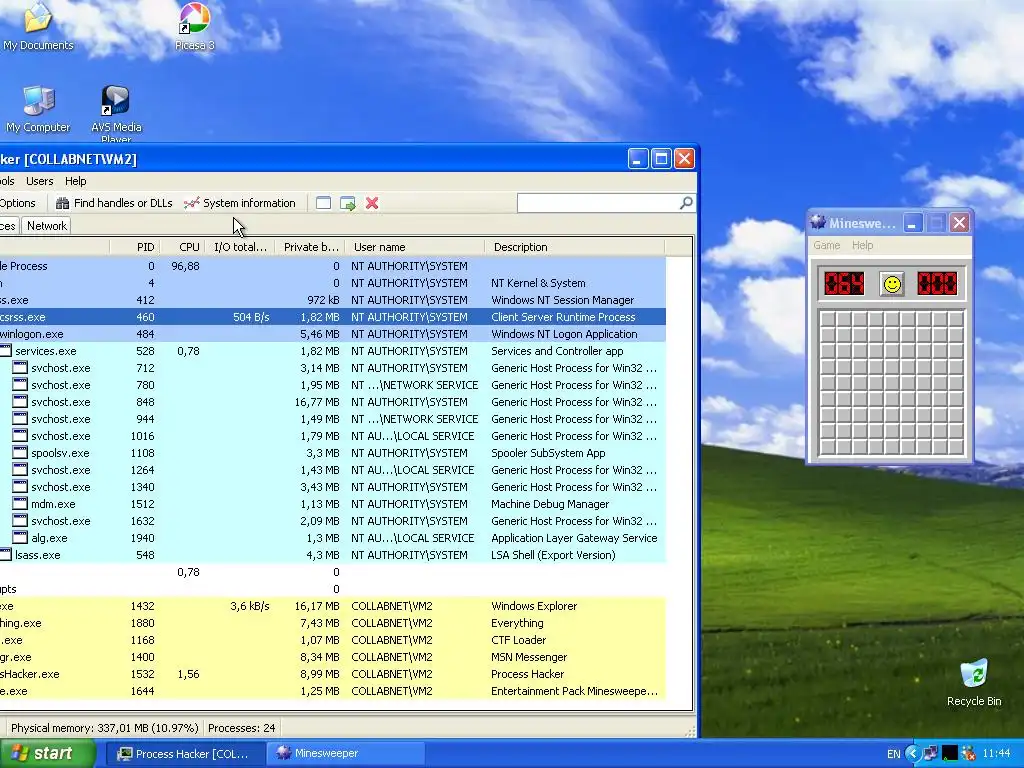
Task: Click the NT Kernel & System description
Action: coord(538,283)
